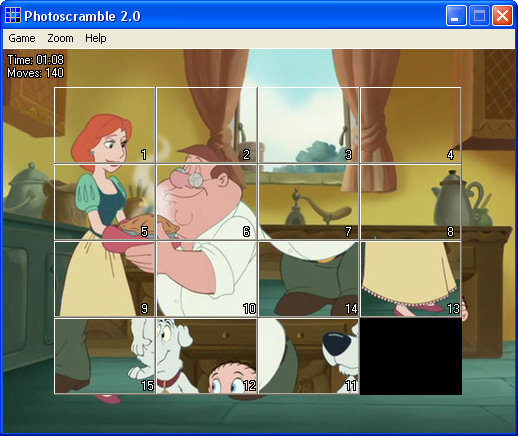Click the Moves: 140 counter
Viewport: 518px width, 436px height.
point(35,73)
